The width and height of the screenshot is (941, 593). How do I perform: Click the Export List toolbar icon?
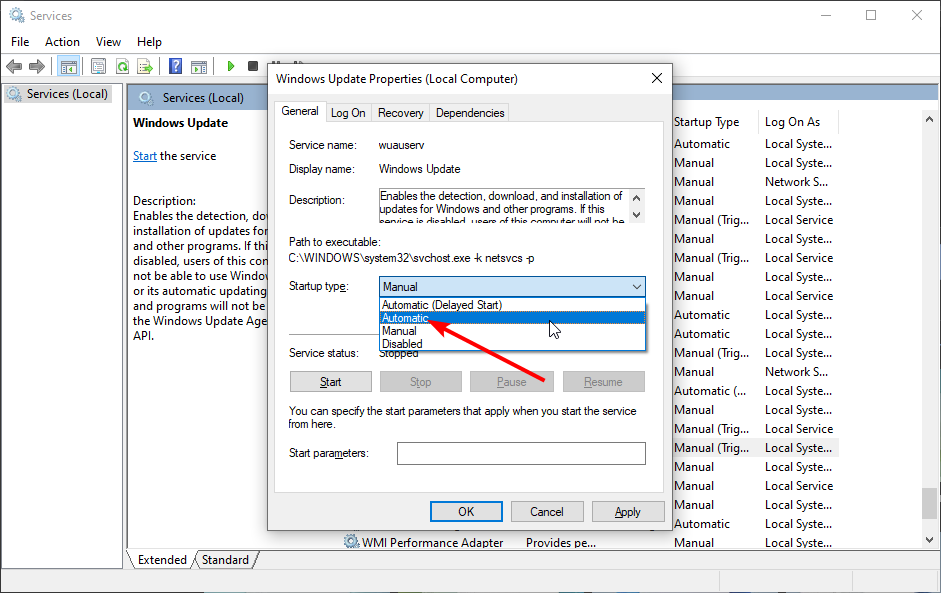(145, 66)
